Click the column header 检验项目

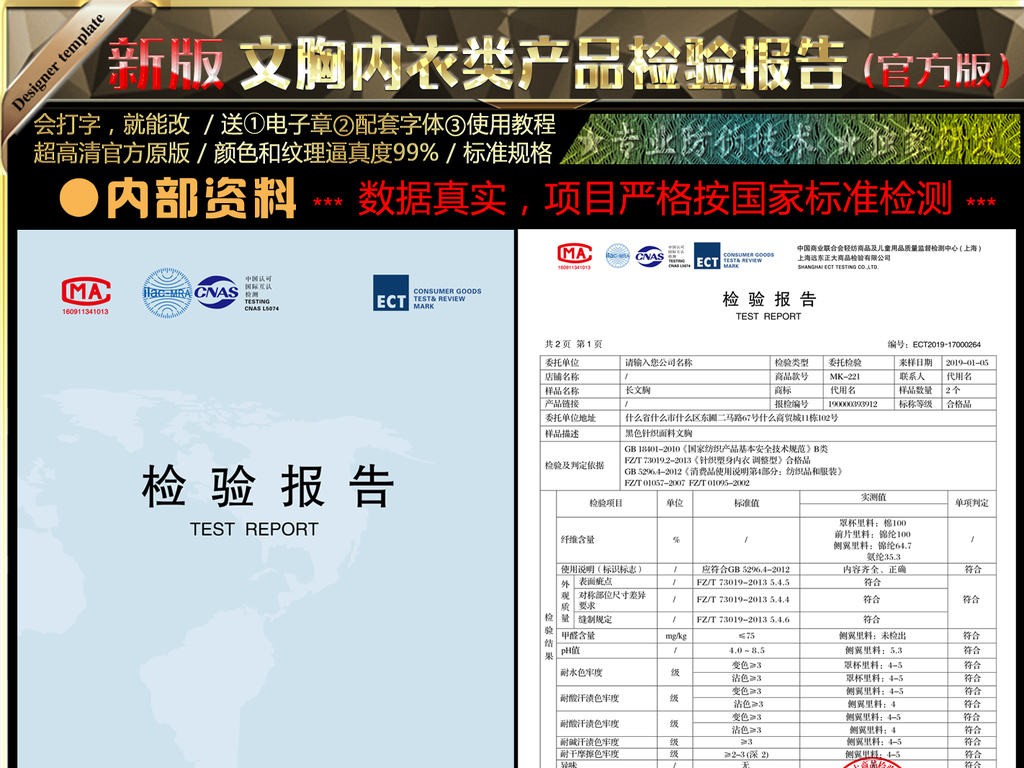point(605,503)
